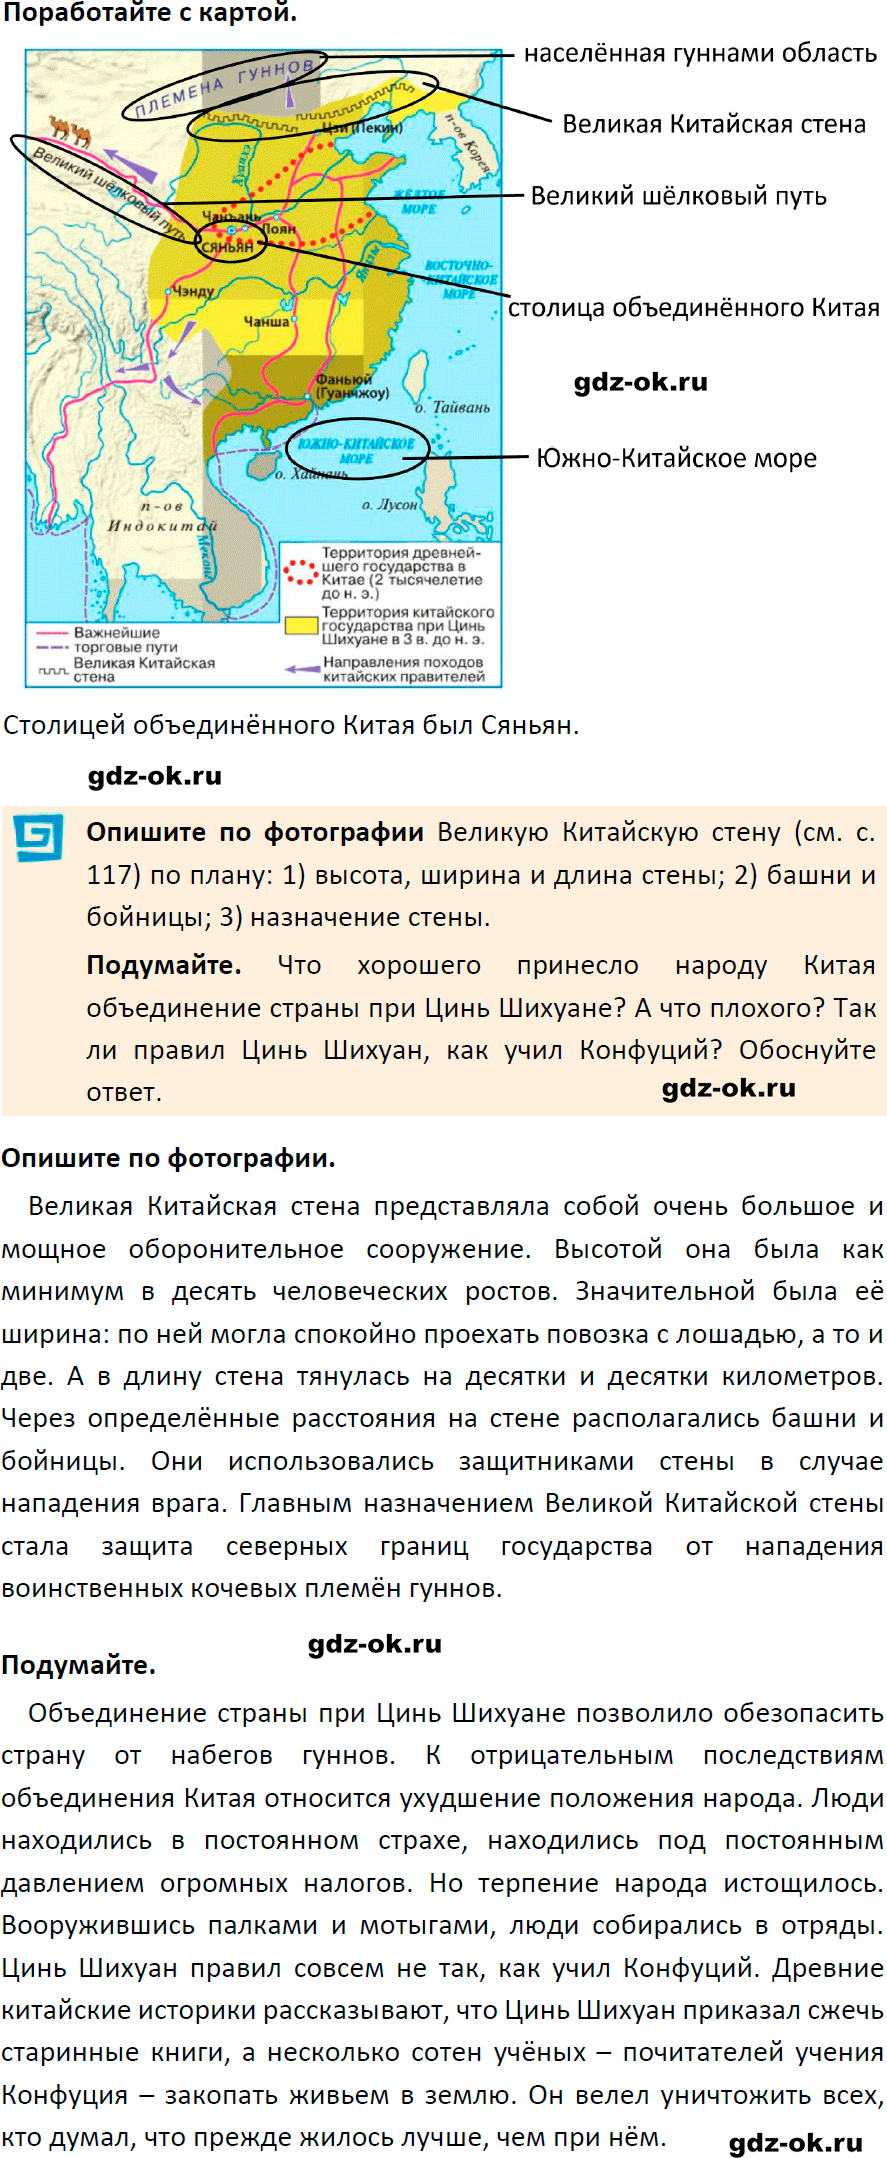Click the gdz-ok.ru link below the Сяньян sentence
This screenshot has width=887, height=2158.
[x=155, y=776]
